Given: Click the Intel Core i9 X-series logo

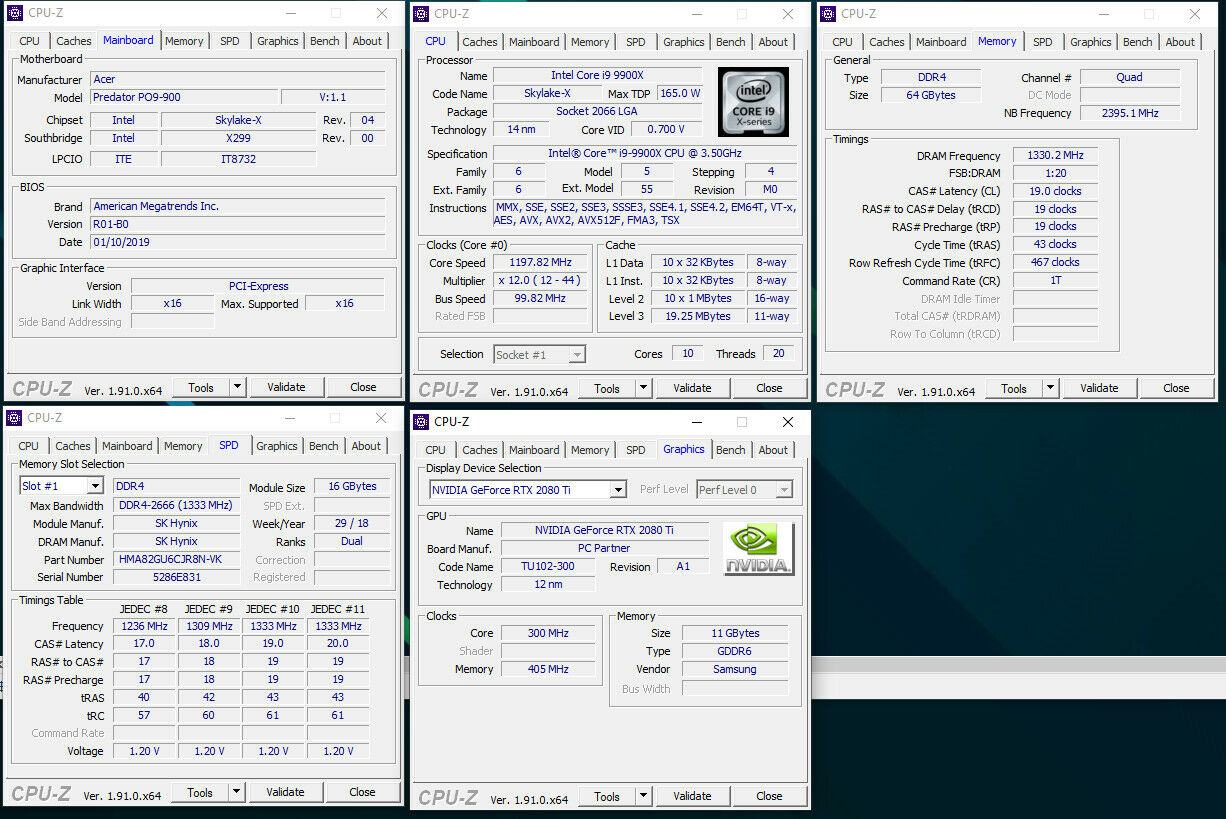Looking at the screenshot, I should [753, 102].
